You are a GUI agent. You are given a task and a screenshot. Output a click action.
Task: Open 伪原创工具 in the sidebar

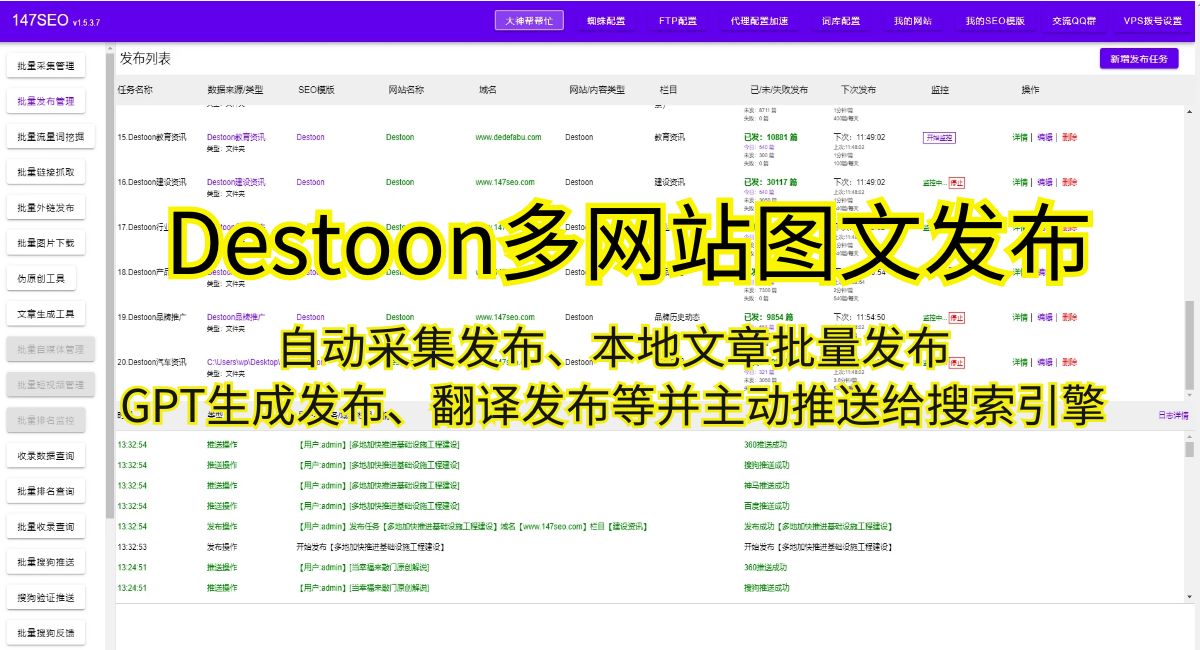pyautogui.click(x=41, y=278)
